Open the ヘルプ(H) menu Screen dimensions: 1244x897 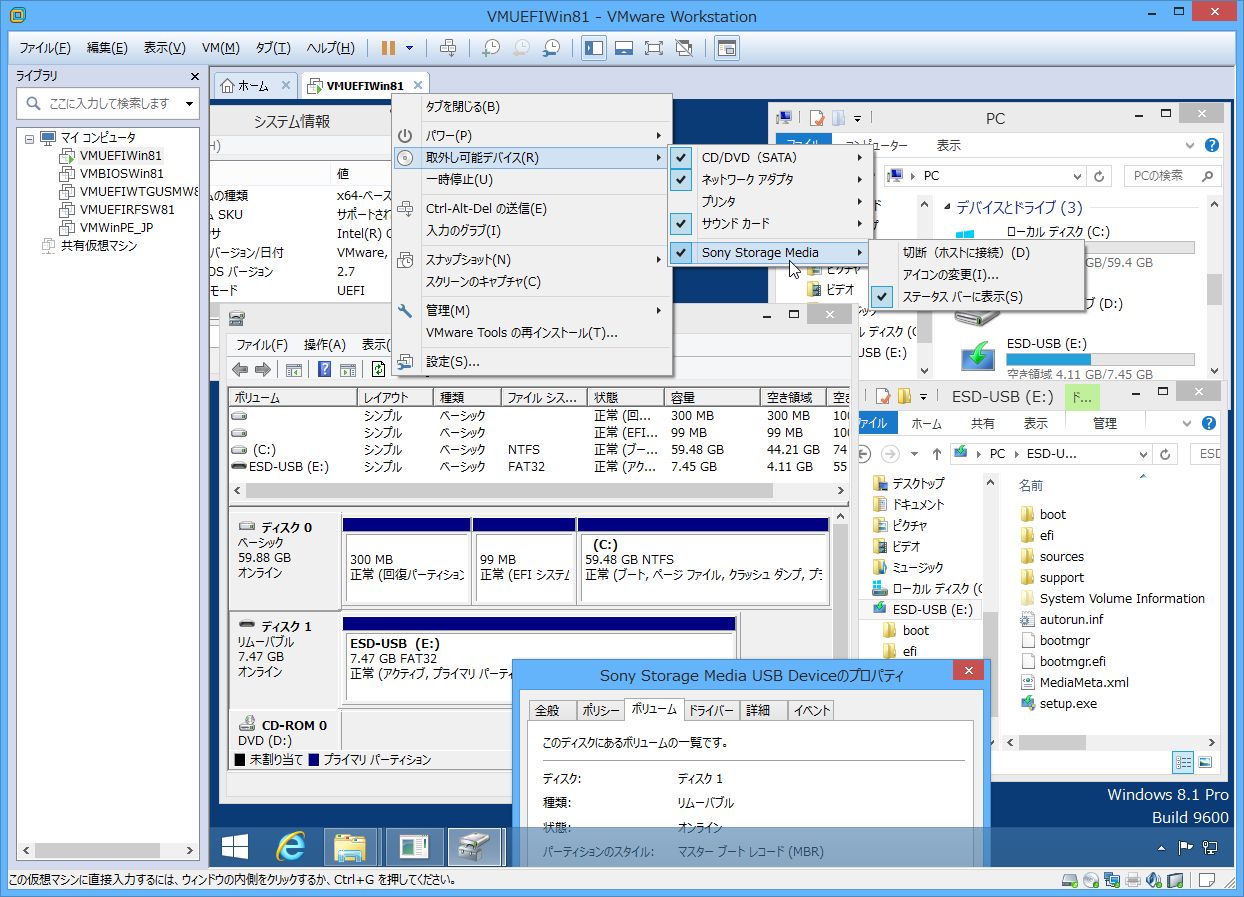pos(330,48)
